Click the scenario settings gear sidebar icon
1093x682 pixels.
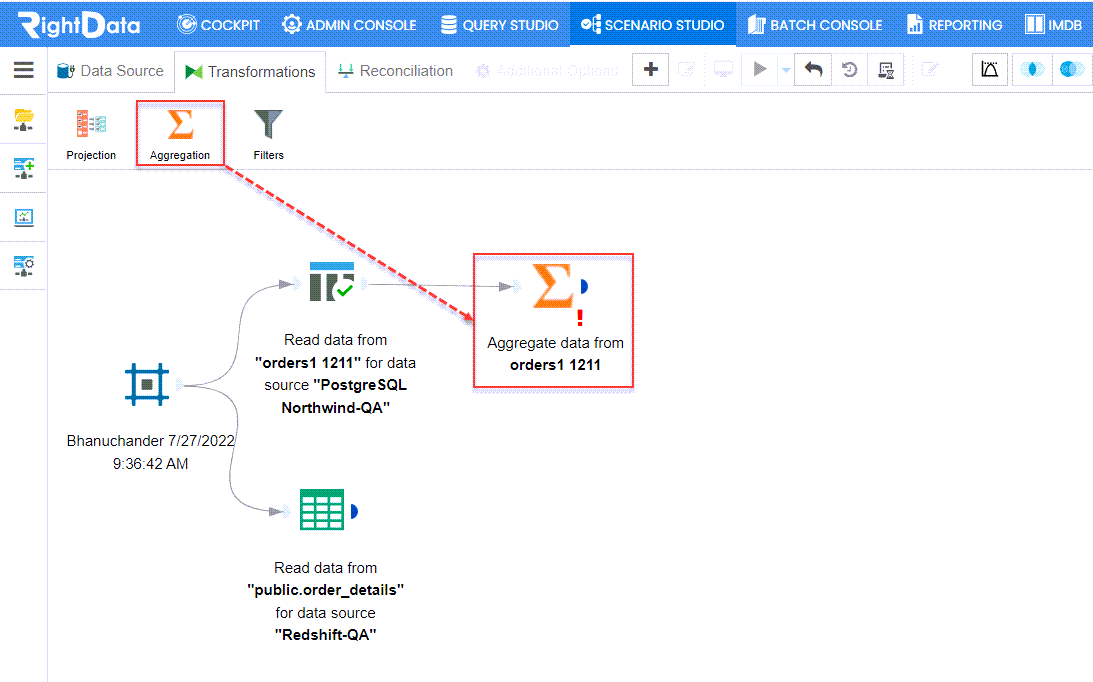click(x=24, y=266)
